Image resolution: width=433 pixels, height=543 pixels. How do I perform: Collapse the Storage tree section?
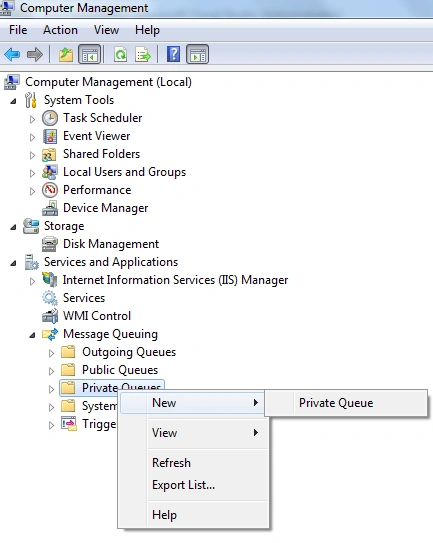pos(13,227)
